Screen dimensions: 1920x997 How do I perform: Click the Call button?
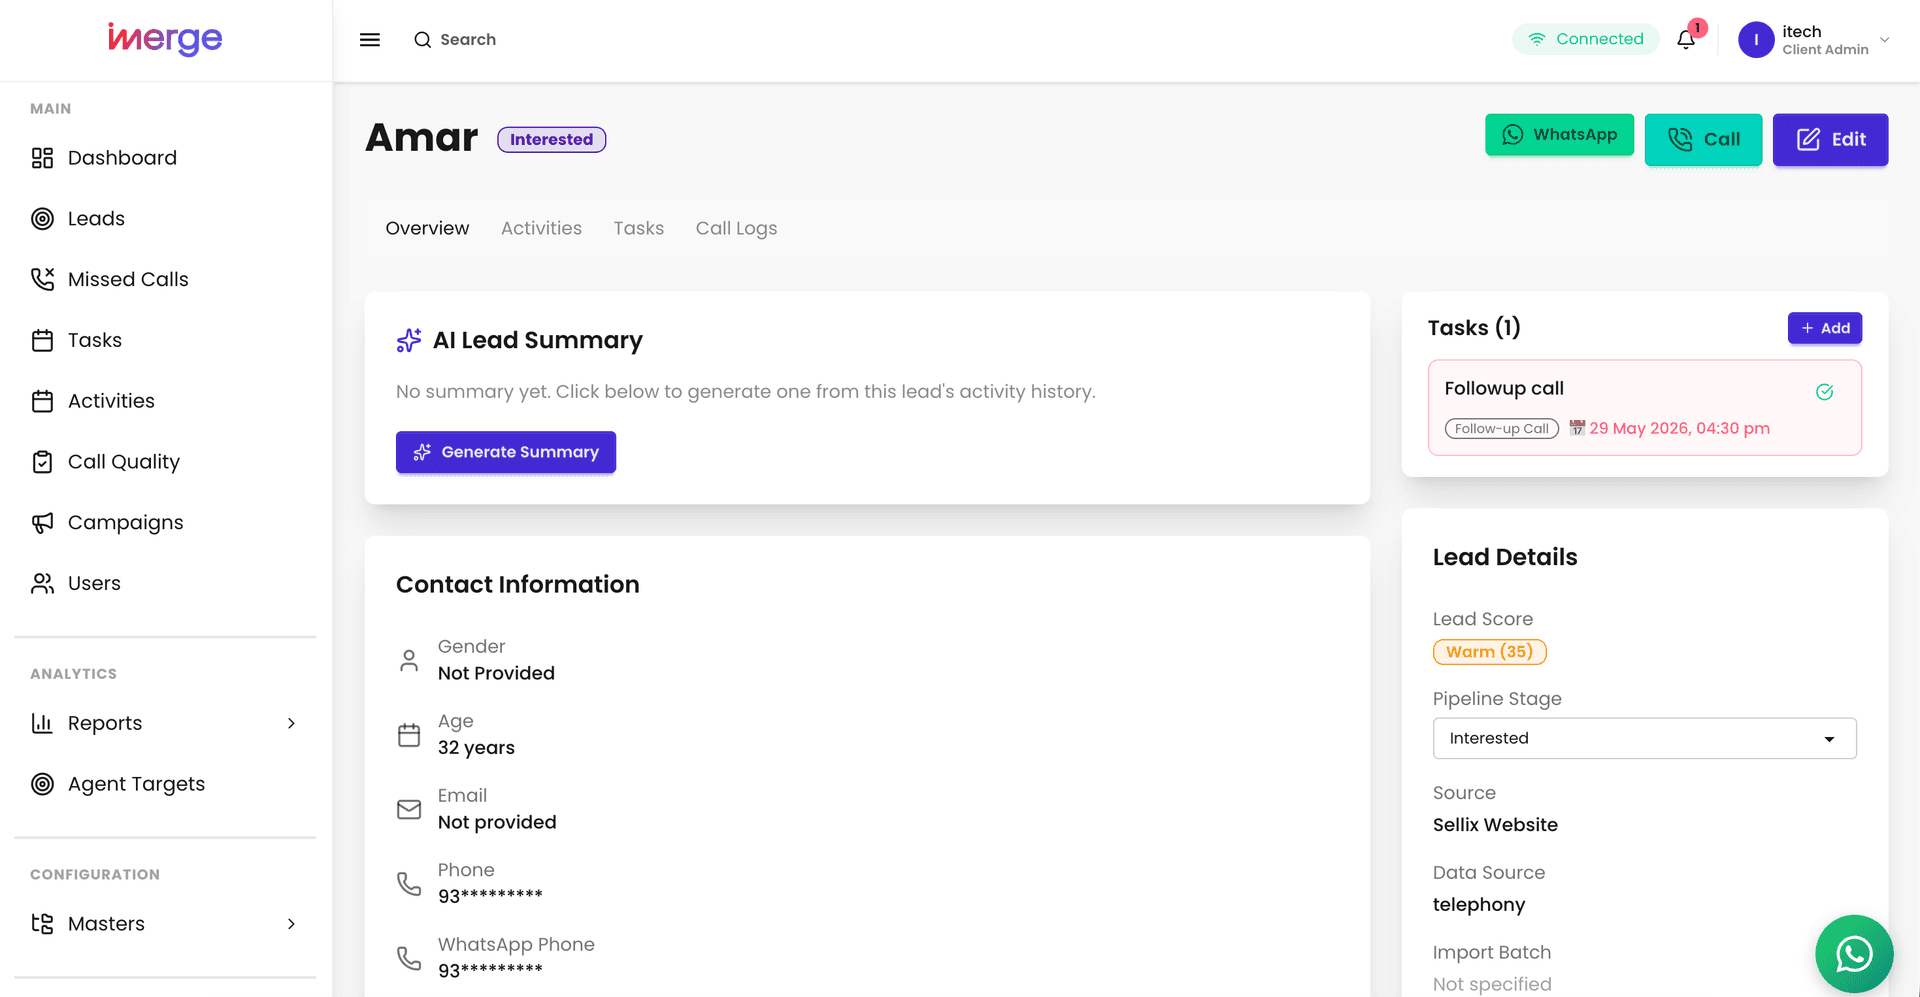coord(1703,140)
